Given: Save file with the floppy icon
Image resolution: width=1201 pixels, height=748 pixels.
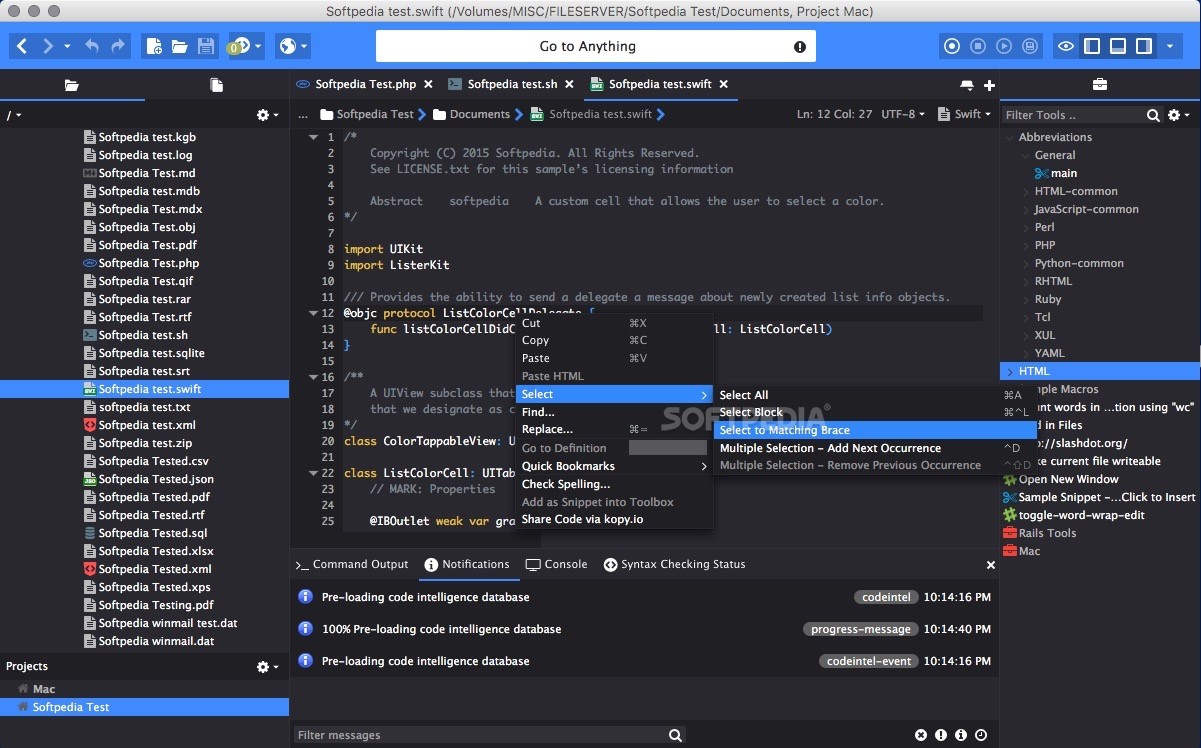Looking at the screenshot, I should click(x=206, y=46).
